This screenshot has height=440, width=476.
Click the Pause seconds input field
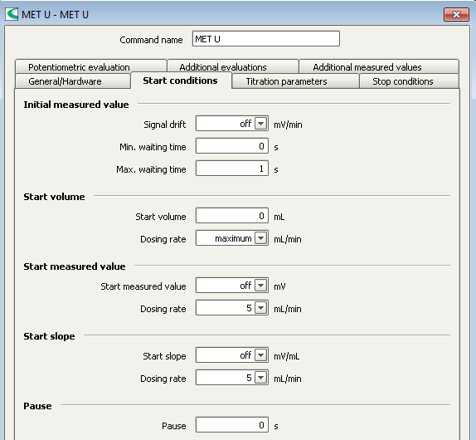point(232,425)
